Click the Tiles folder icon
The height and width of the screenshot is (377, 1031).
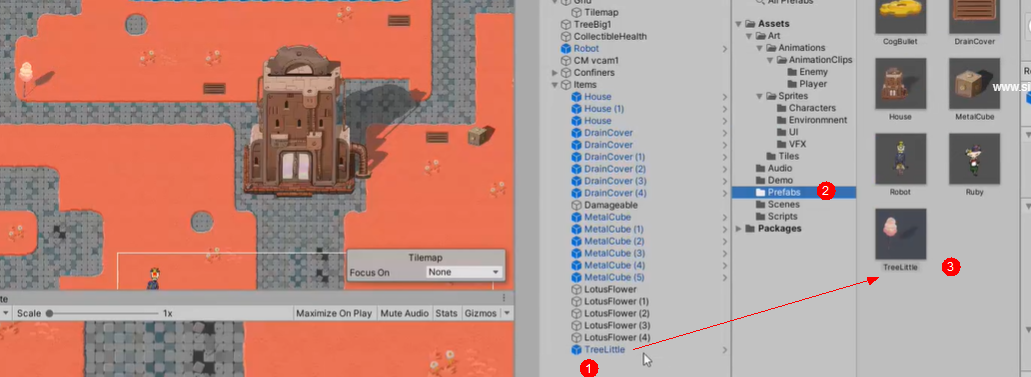tap(771, 156)
